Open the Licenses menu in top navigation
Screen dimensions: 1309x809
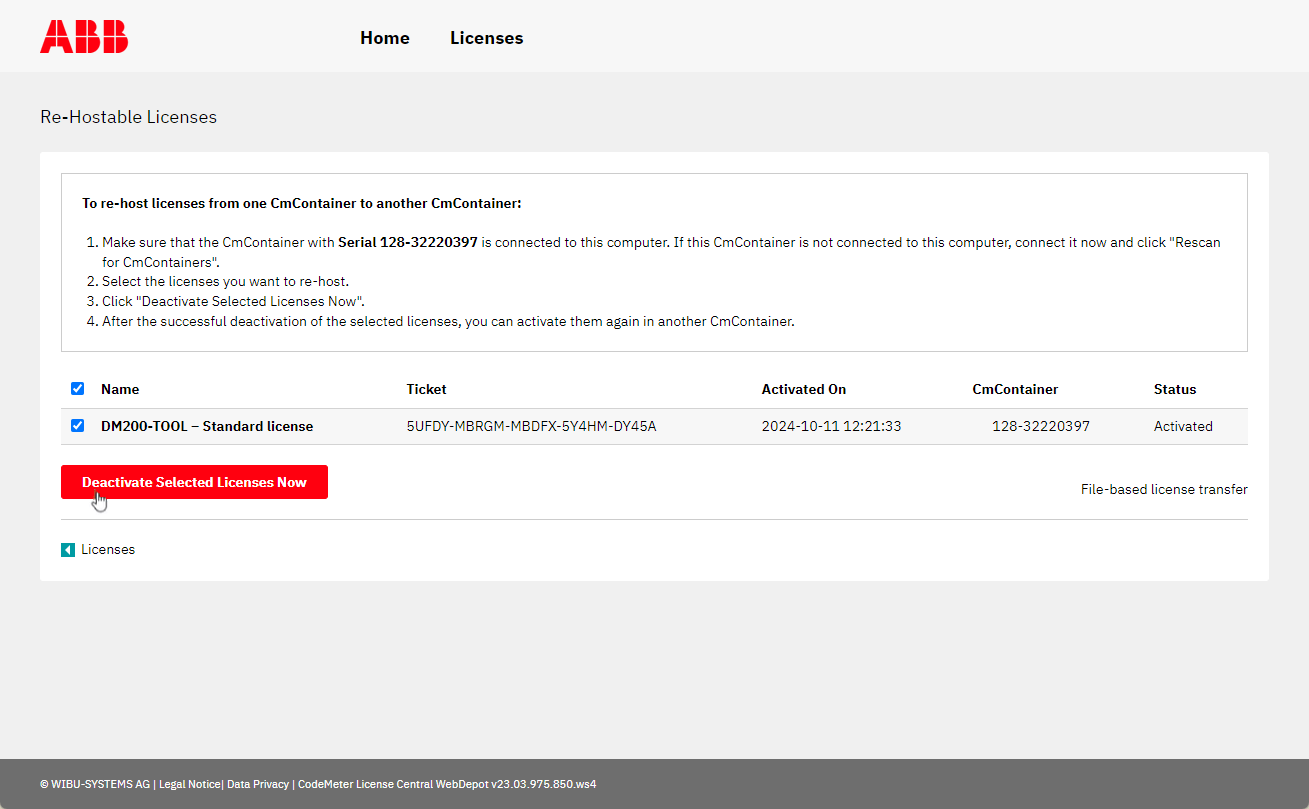tap(486, 38)
